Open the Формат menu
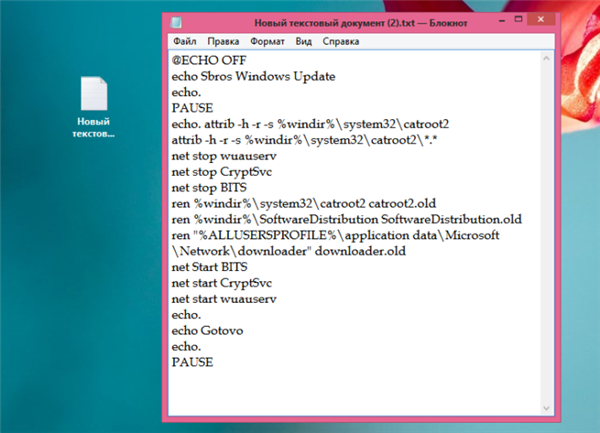600x433 pixels. (x=267, y=41)
